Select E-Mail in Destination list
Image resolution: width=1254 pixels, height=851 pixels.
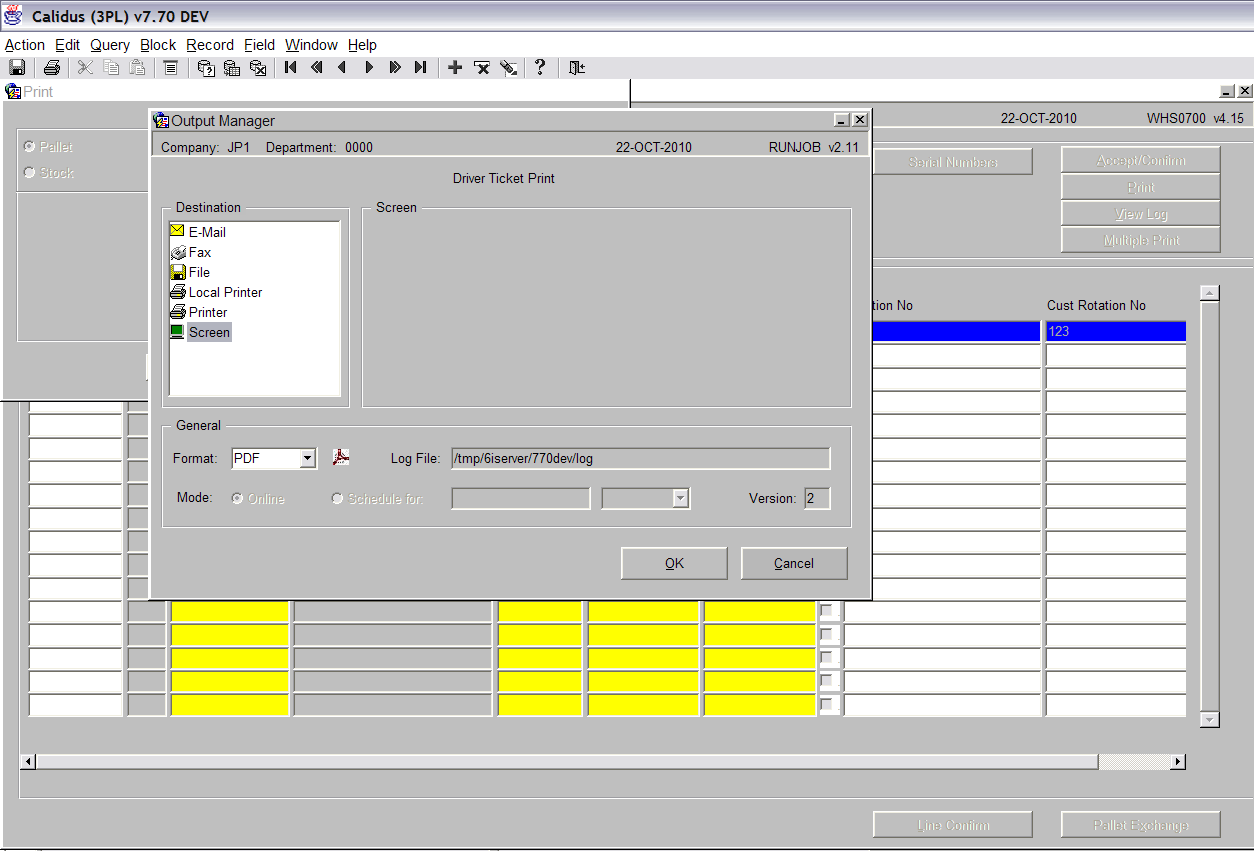tap(198, 232)
